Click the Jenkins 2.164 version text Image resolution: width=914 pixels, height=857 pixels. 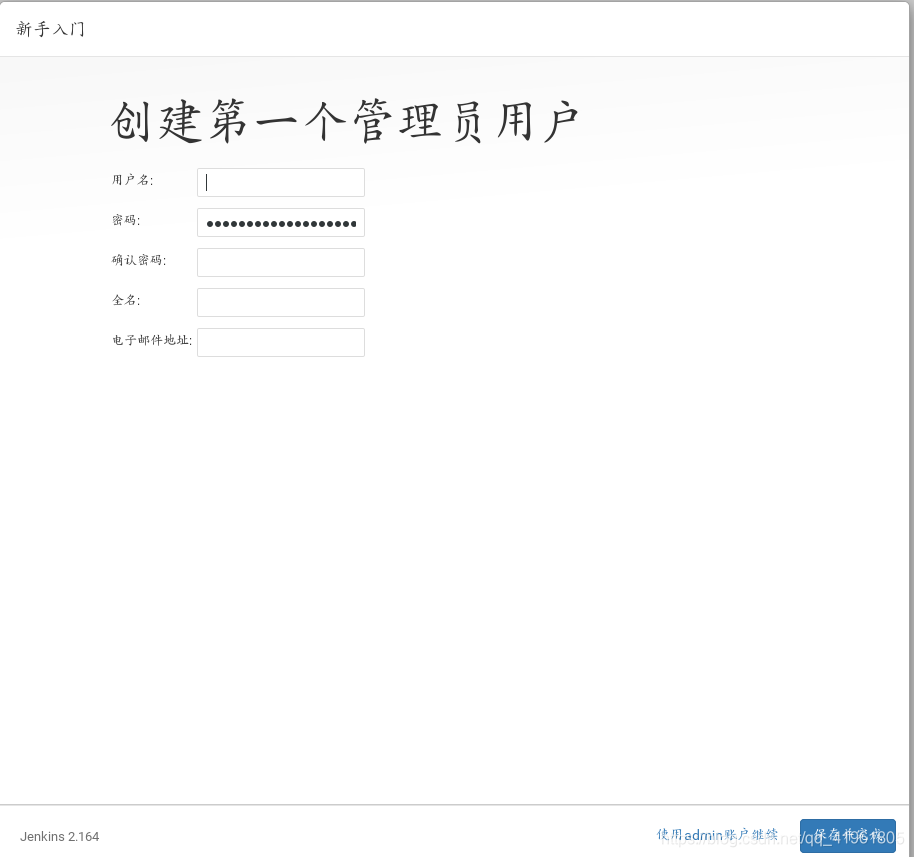[x=59, y=837]
